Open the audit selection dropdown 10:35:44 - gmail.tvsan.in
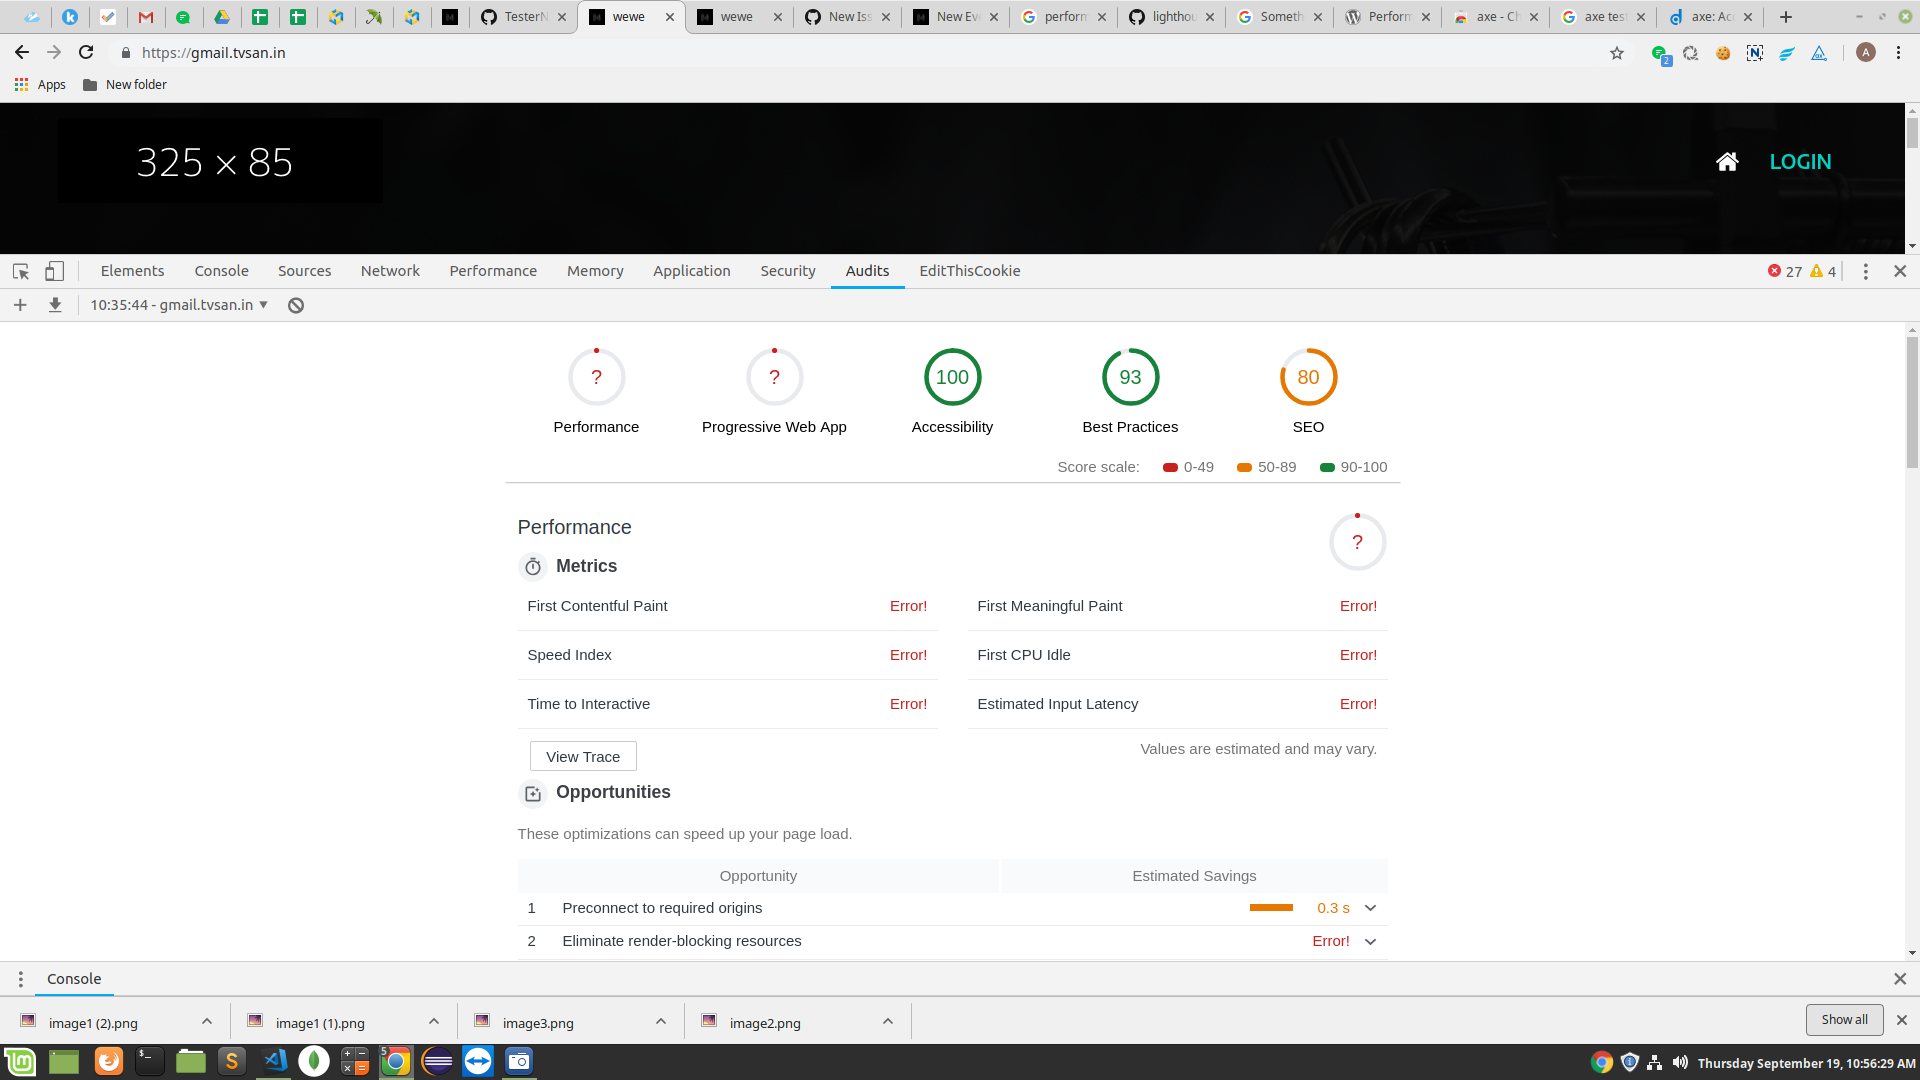Viewport: 1920px width, 1080px height. pyautogui.click(x=179, y=305)
